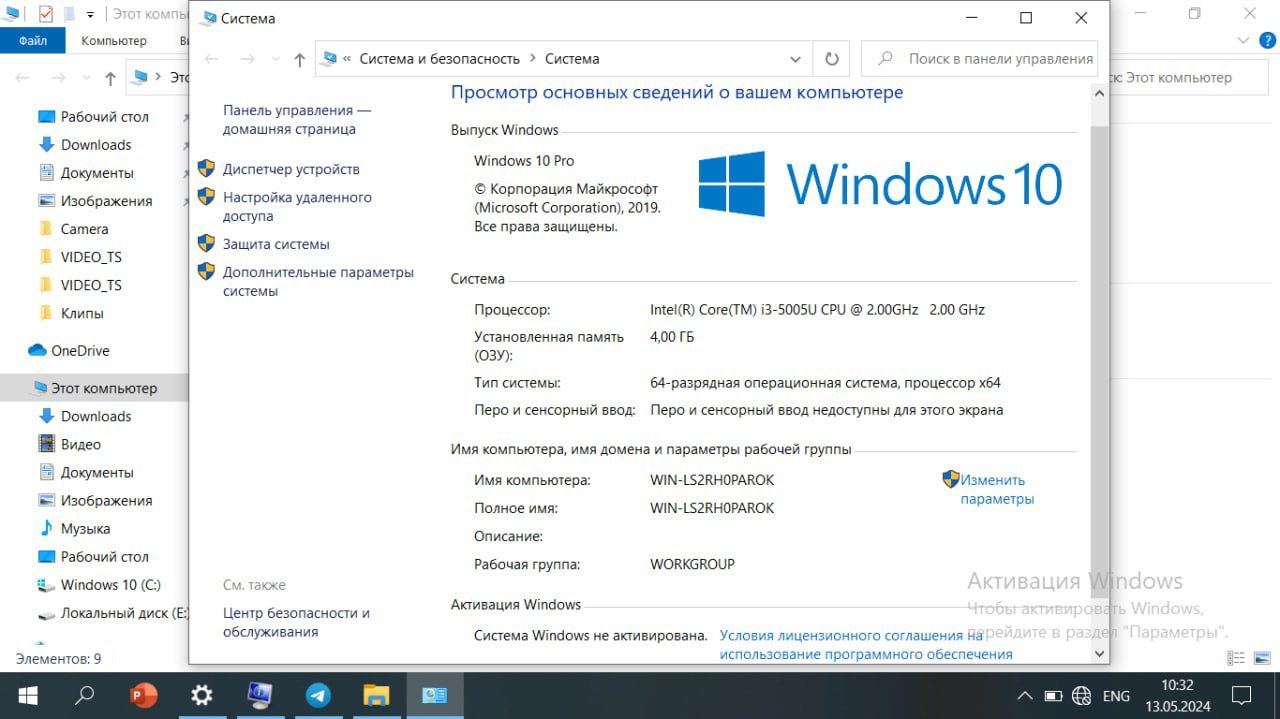The height and width of the screenshot is (719, 1280).
Task: Open the Windows Start menu
Action: 27,695
